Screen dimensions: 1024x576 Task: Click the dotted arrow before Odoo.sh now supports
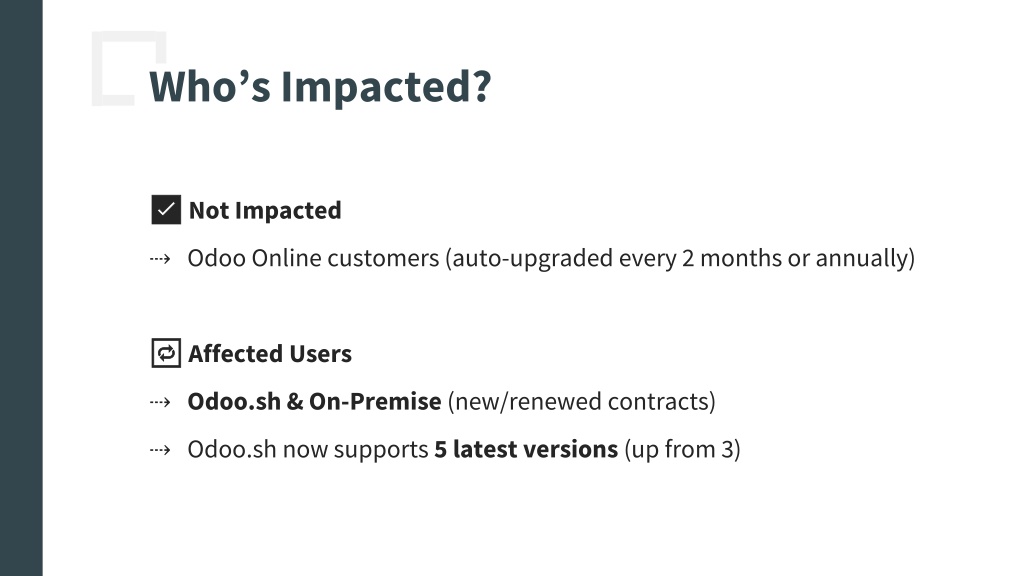pos(160,450)
